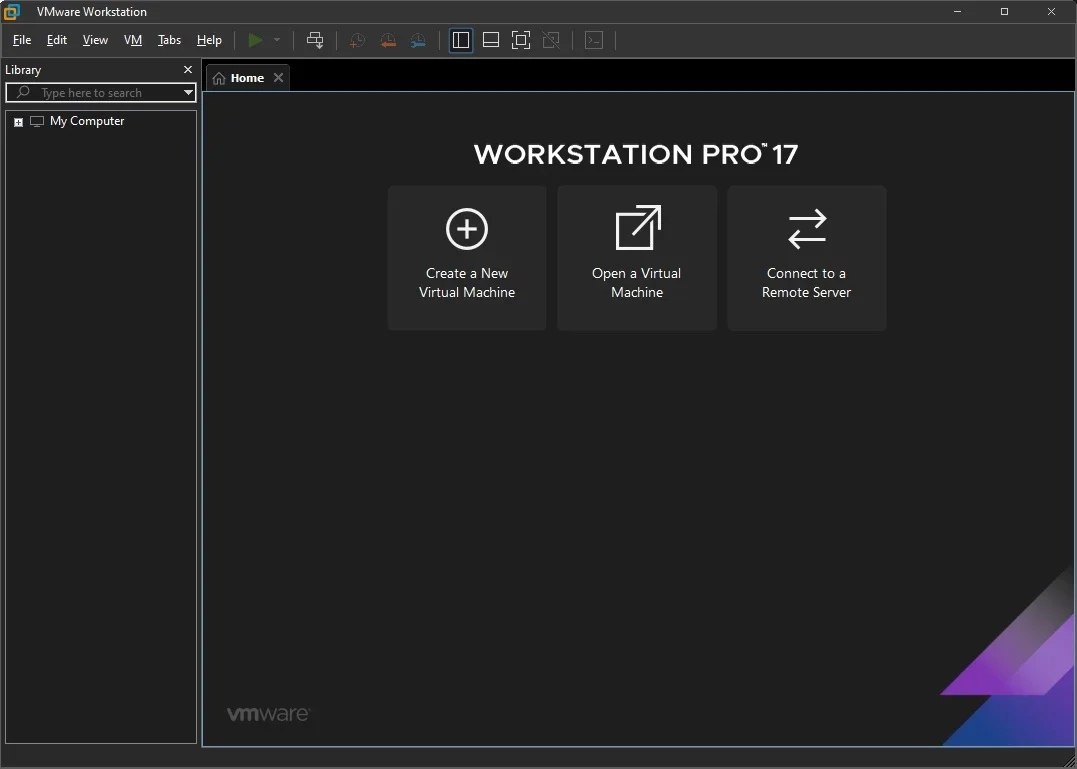Viewport: 1077px width, 769px height.
Task: Open the console view terminal icon
Action: click(x=594, y=41)
